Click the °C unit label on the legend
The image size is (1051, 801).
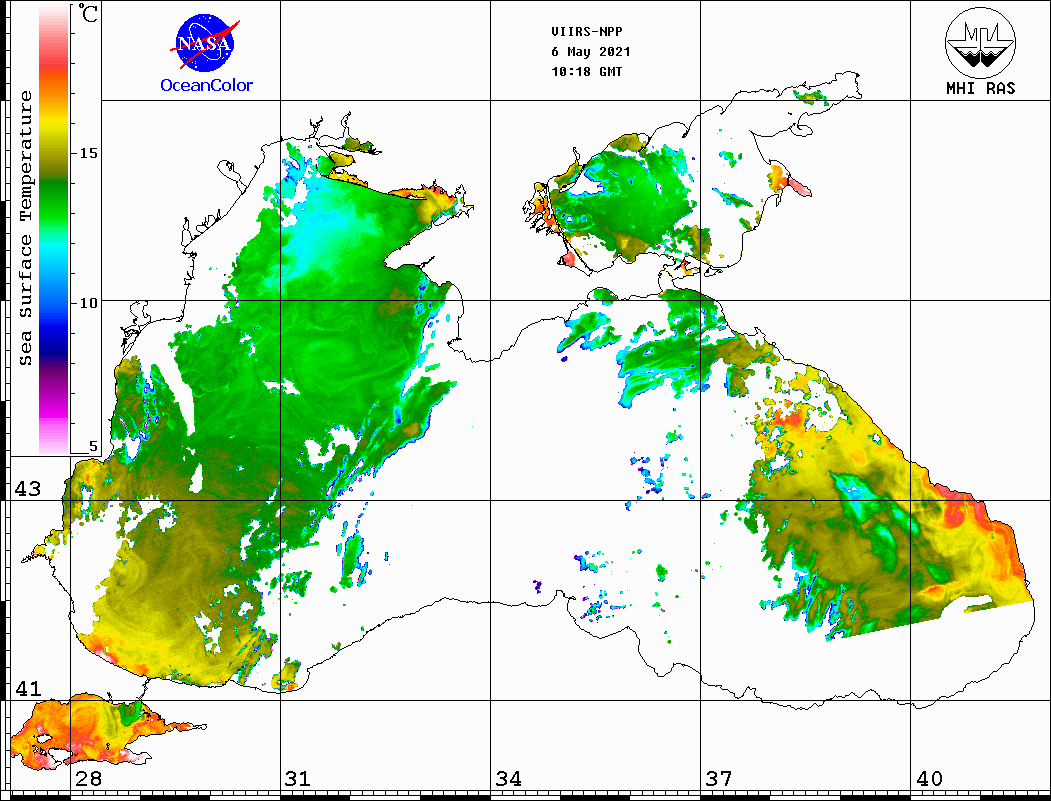click(x=88, y=13)
